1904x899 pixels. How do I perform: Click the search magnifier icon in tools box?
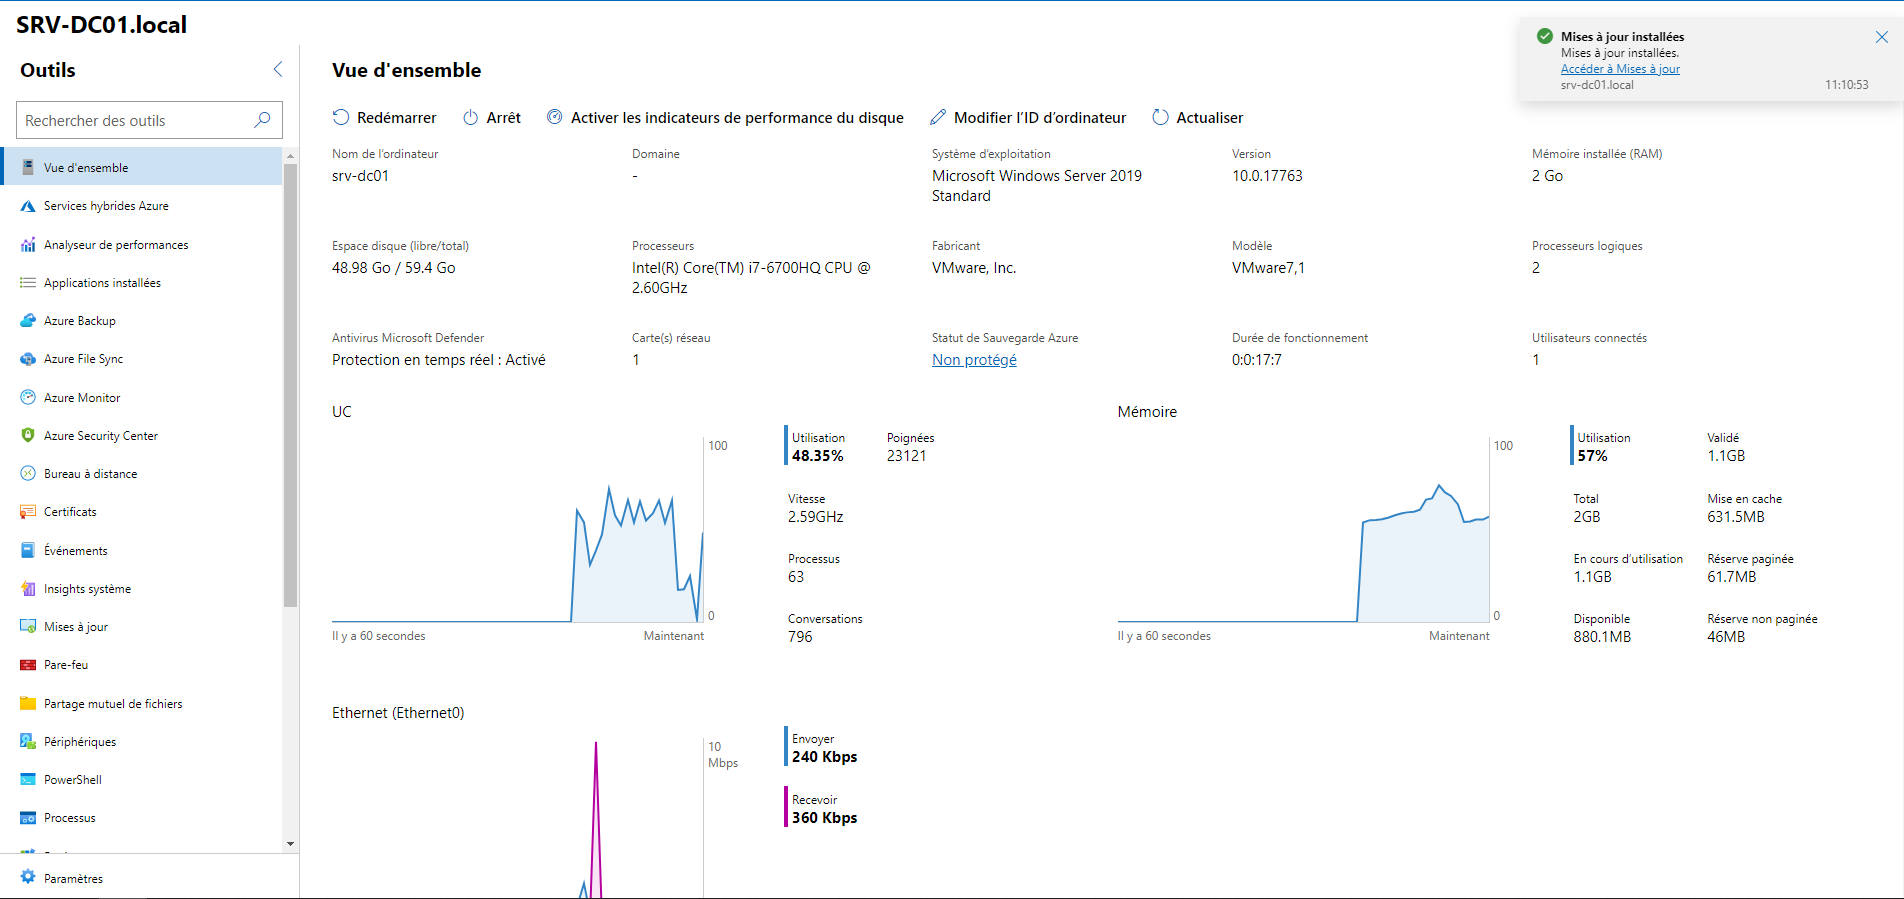pos(262,120)
